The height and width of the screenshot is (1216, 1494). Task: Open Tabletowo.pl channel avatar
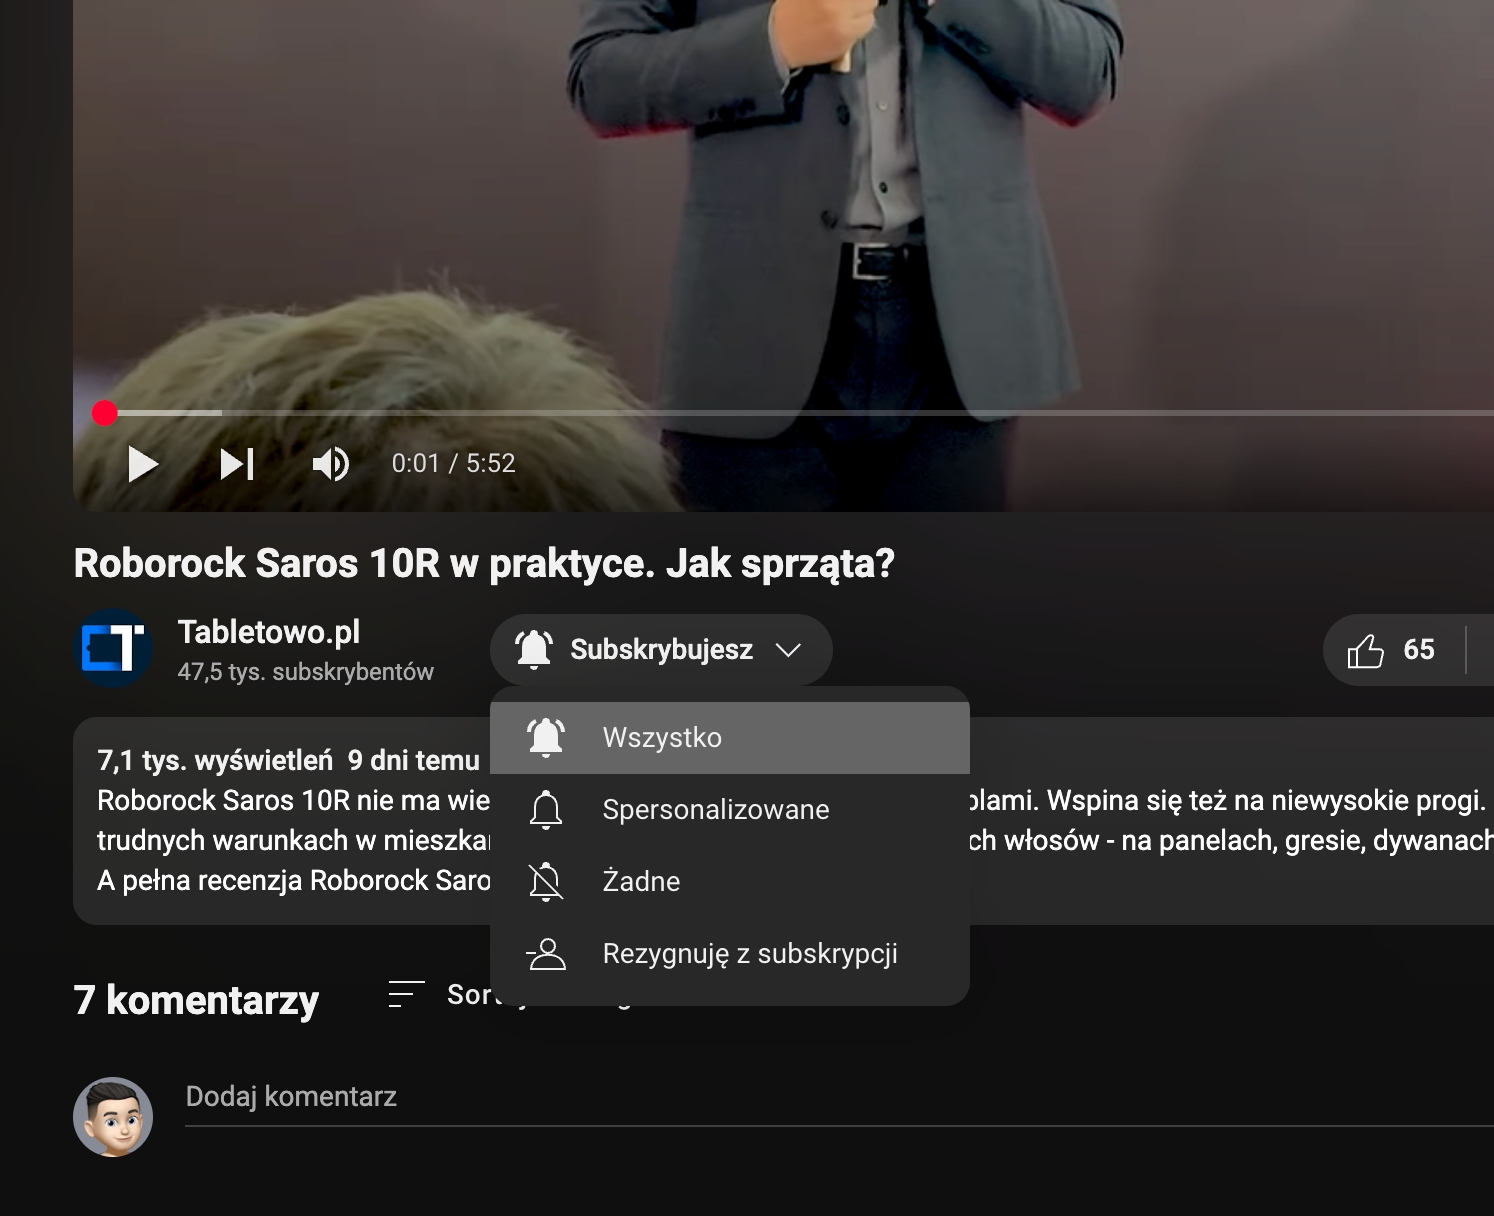coord(115,648)
